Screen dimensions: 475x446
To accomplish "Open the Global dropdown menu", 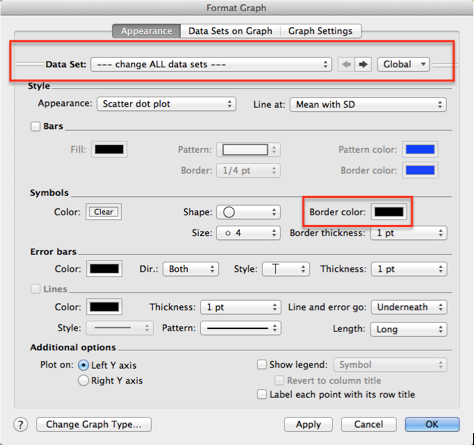I will (403, 64).
